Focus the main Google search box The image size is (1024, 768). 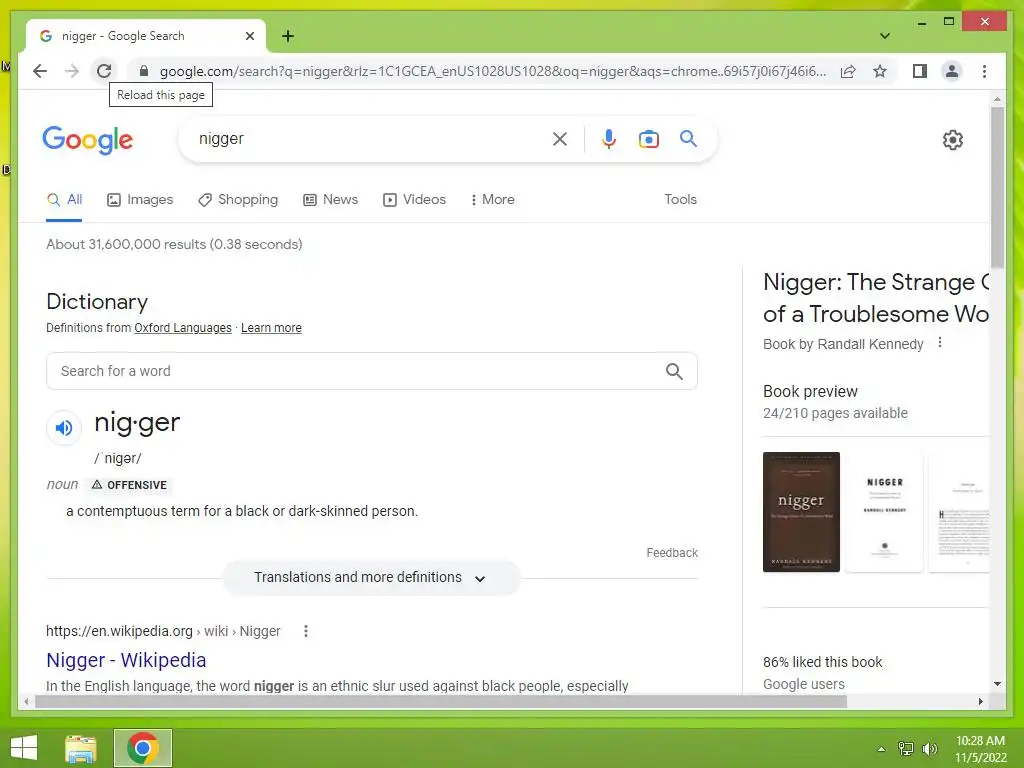(x=372, y=139)
